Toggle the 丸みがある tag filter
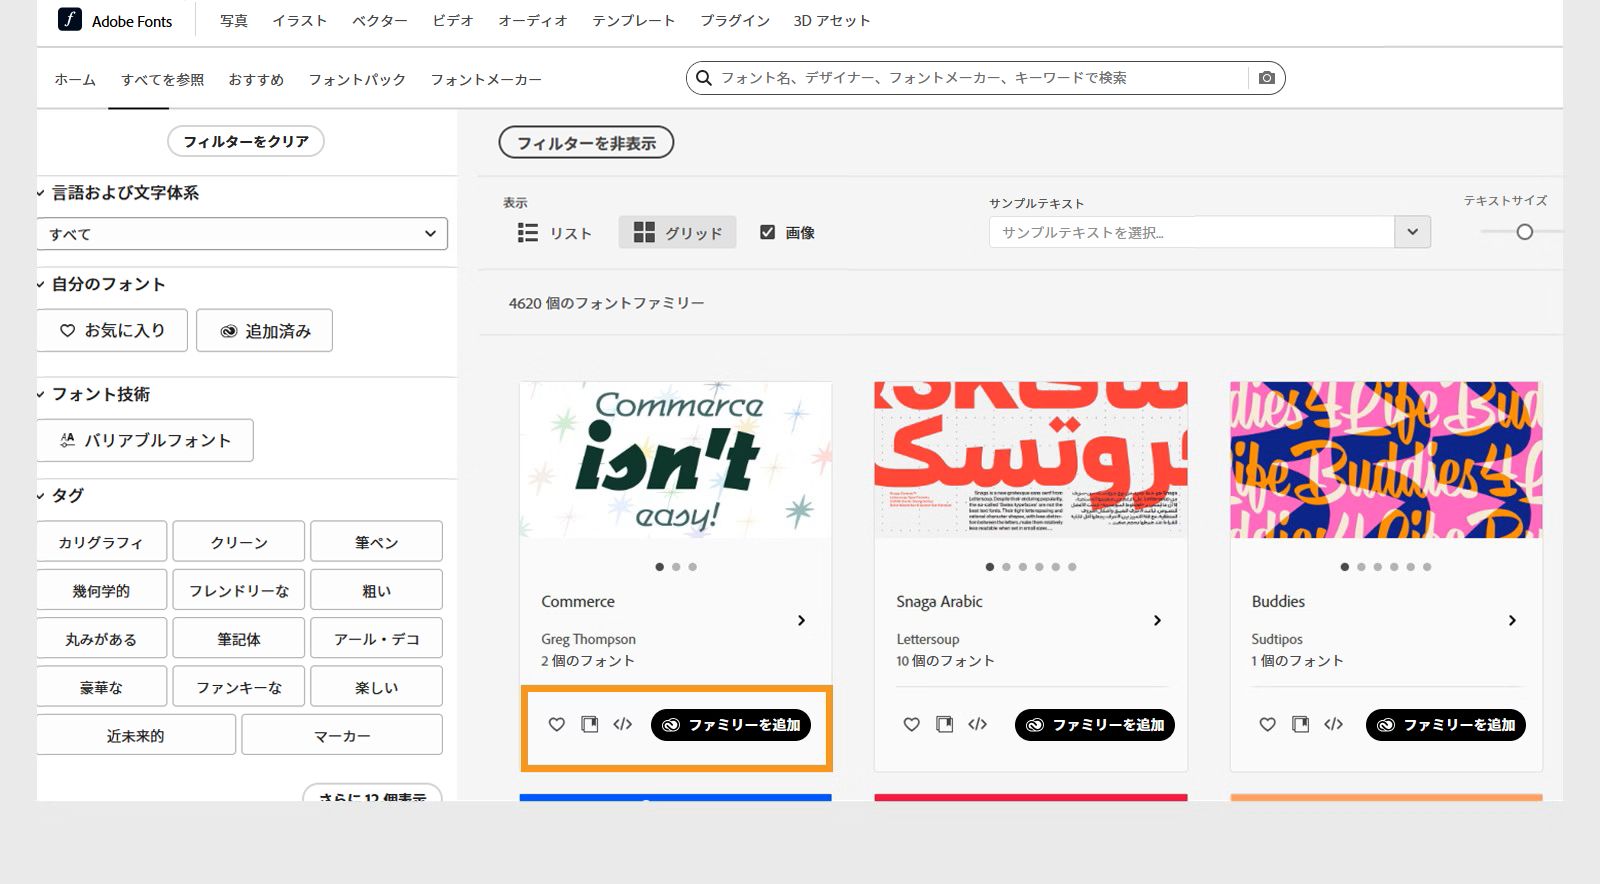 point(101,638)
